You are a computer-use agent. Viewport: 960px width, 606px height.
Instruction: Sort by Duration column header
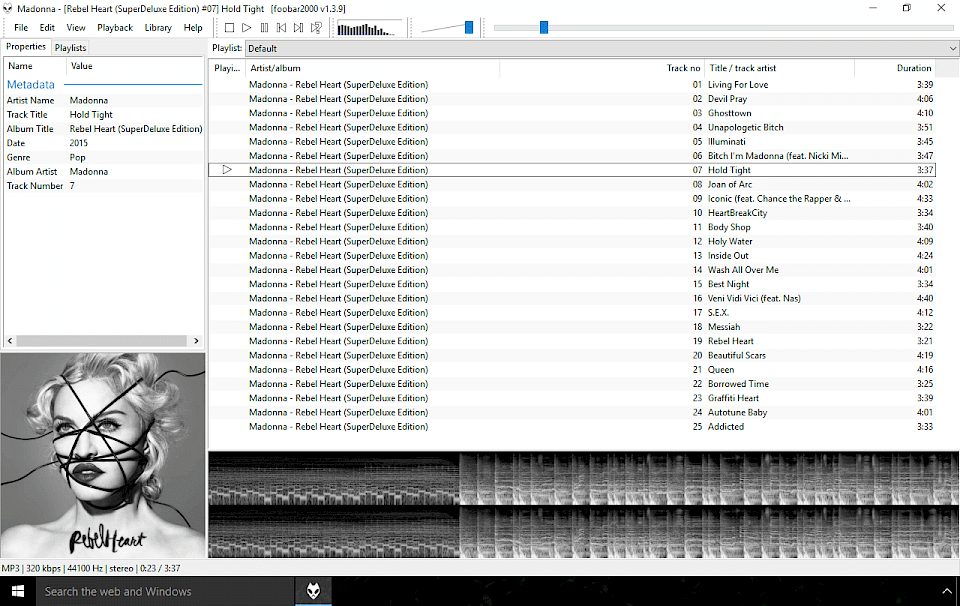pyautogui.click(x=895, y=68)
